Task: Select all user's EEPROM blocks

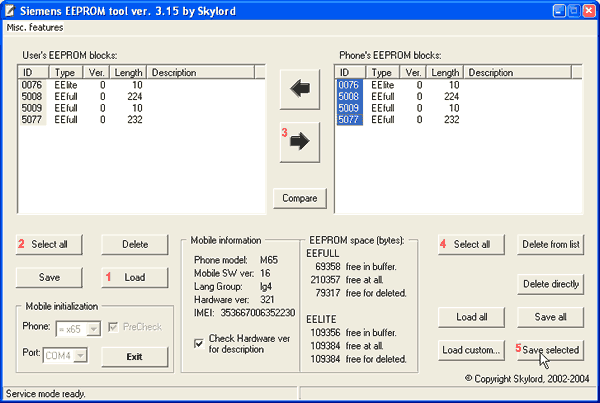Action: (x=49, y=244)
